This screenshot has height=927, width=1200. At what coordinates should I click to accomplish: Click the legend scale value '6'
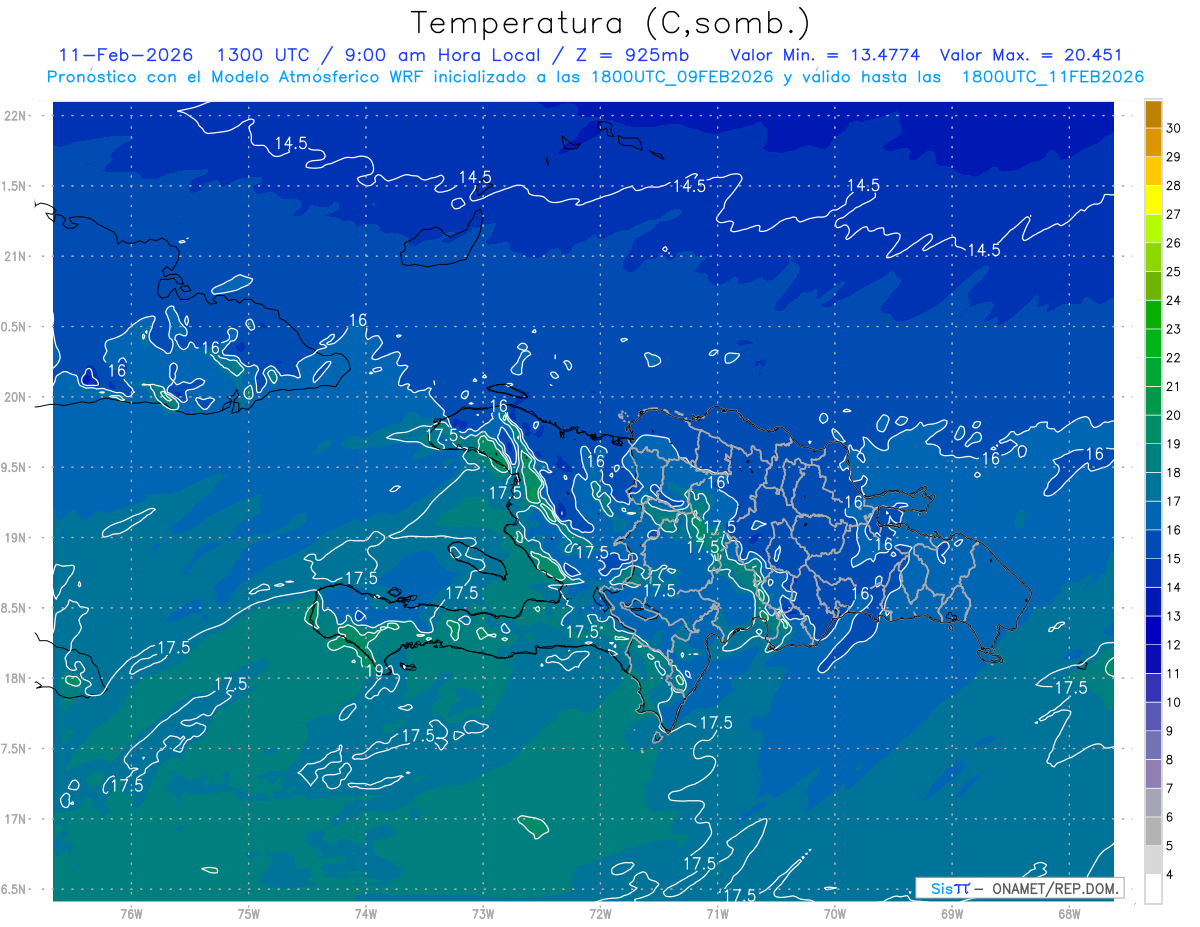tap(1170, 818)
